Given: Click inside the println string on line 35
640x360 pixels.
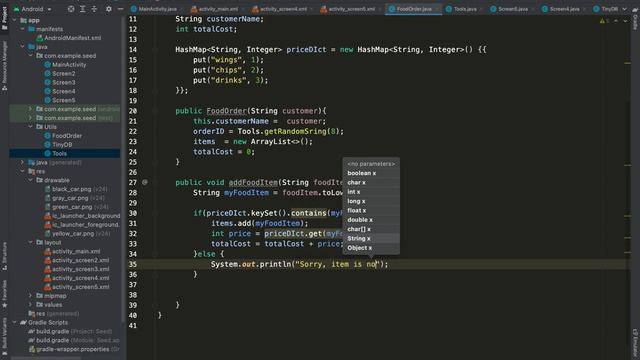Looking at the screenshot, I should point(338,264).
